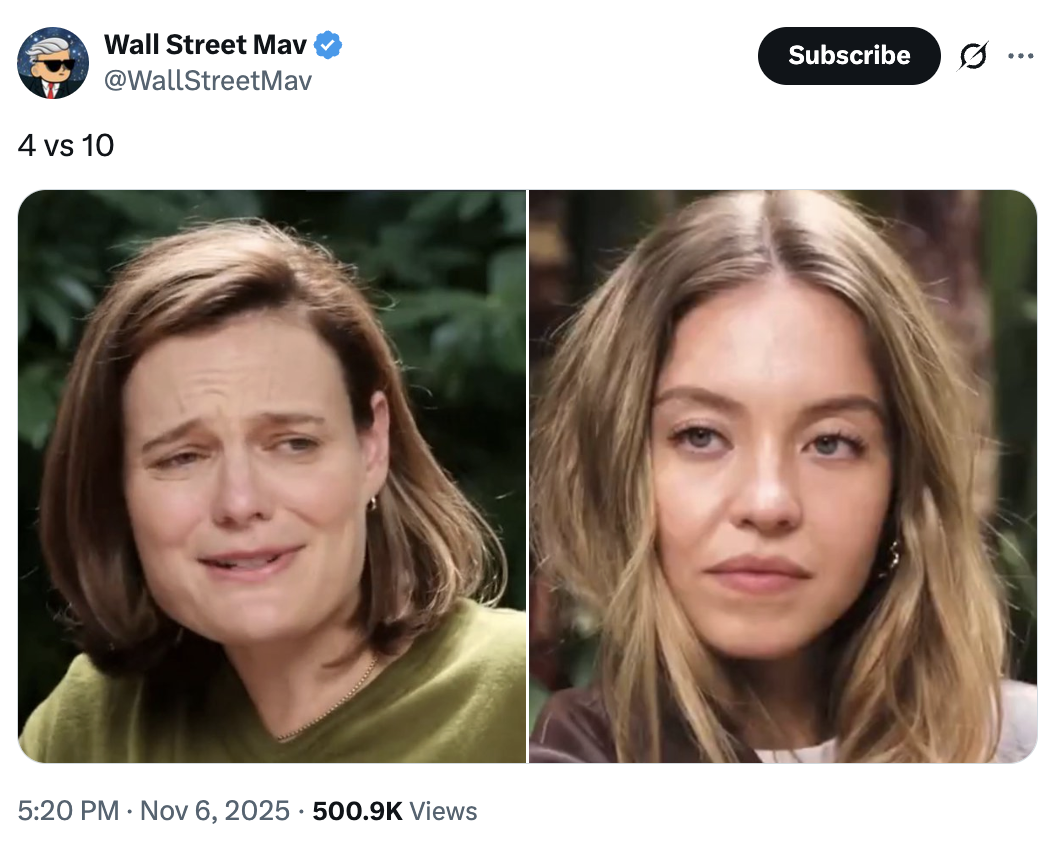Click the earring in the right photo
This screenshot has height=850, width=1060.
coord(891,556)
